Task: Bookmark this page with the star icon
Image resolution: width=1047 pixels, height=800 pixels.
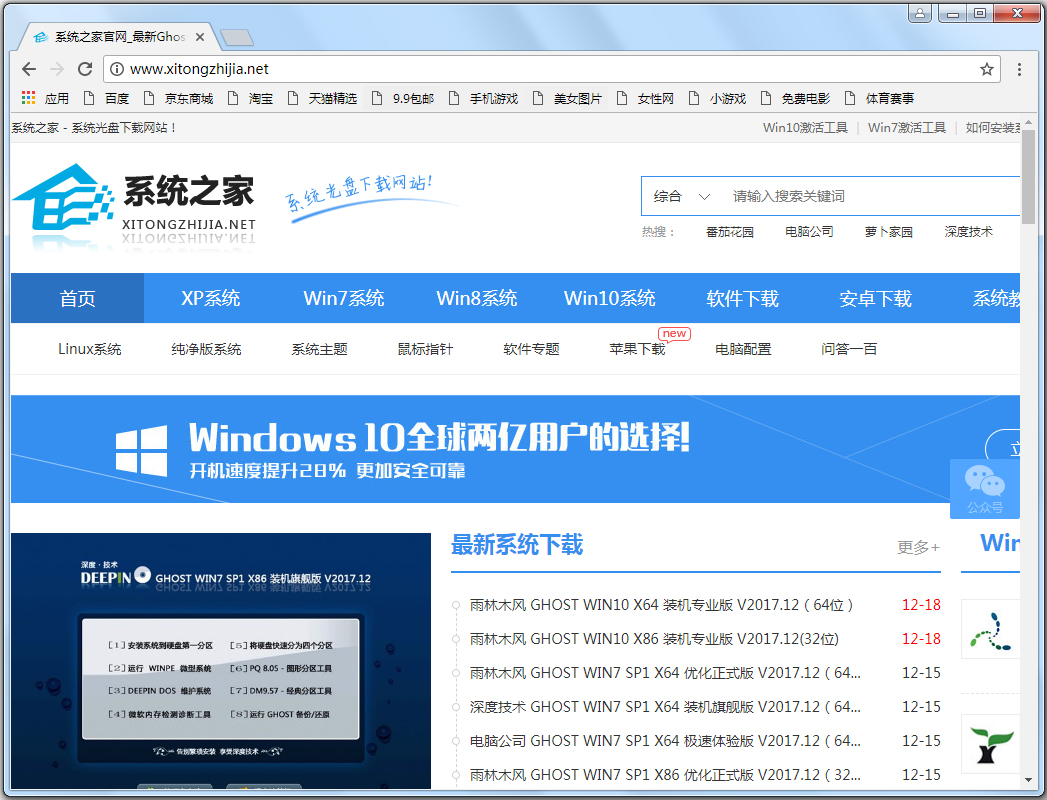Action: (987, 69)
